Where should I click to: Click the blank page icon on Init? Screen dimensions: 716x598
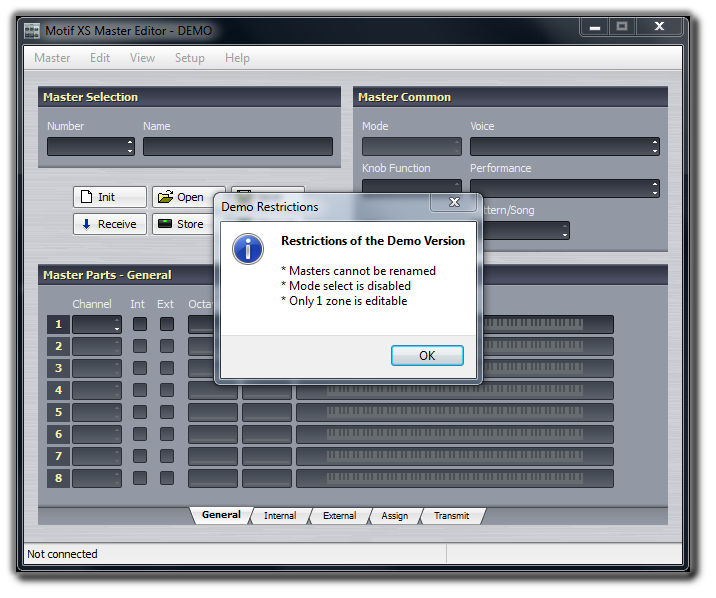[x=86, y=196]
